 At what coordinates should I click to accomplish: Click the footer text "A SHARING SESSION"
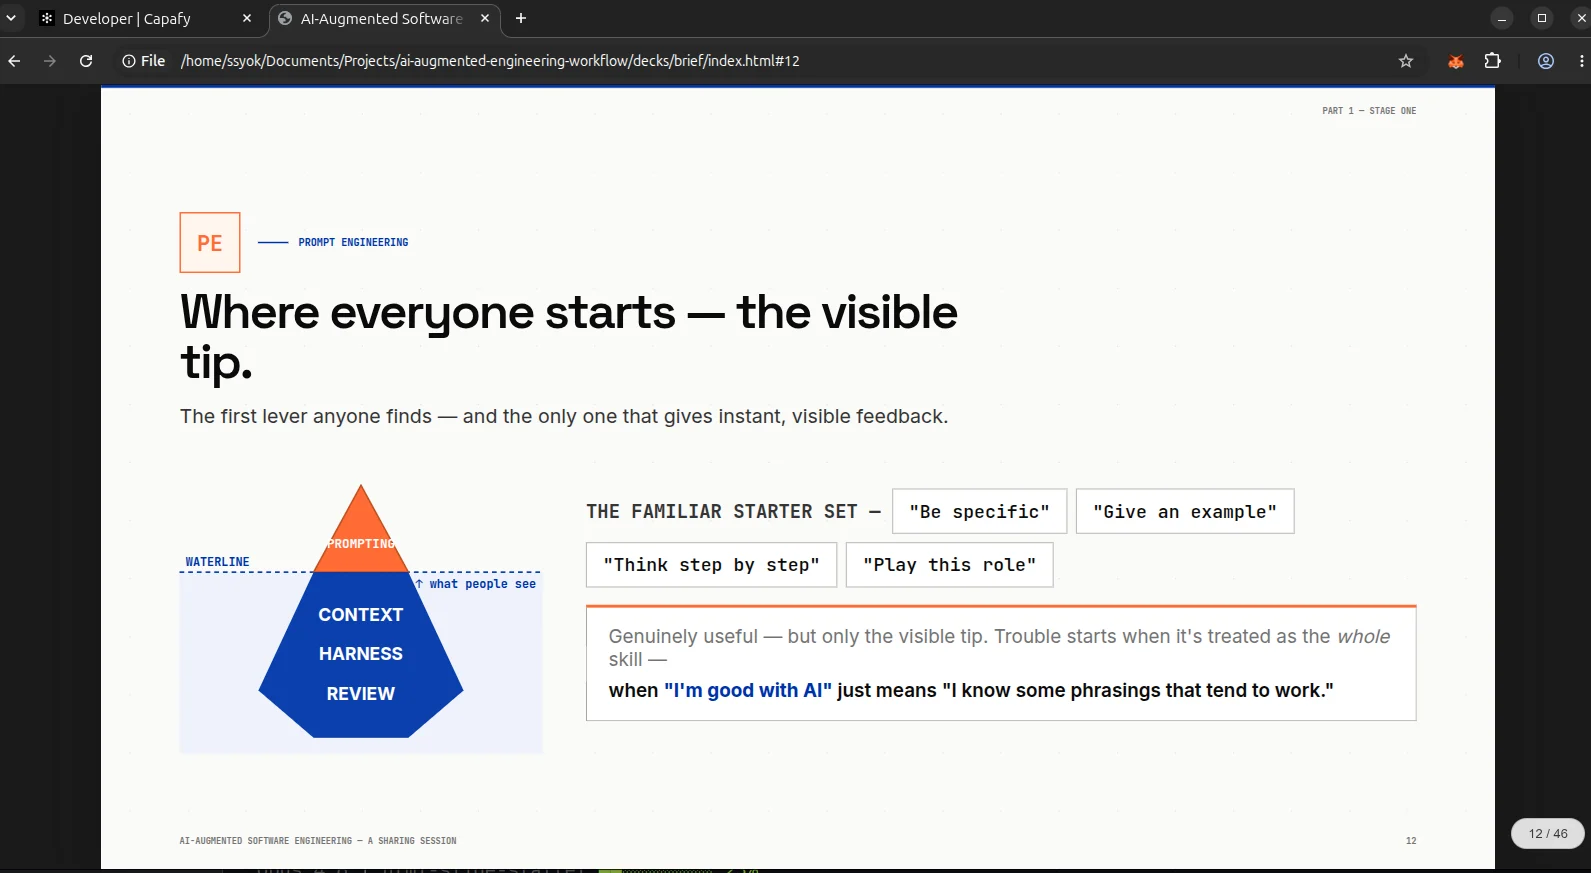click(412, 841)
